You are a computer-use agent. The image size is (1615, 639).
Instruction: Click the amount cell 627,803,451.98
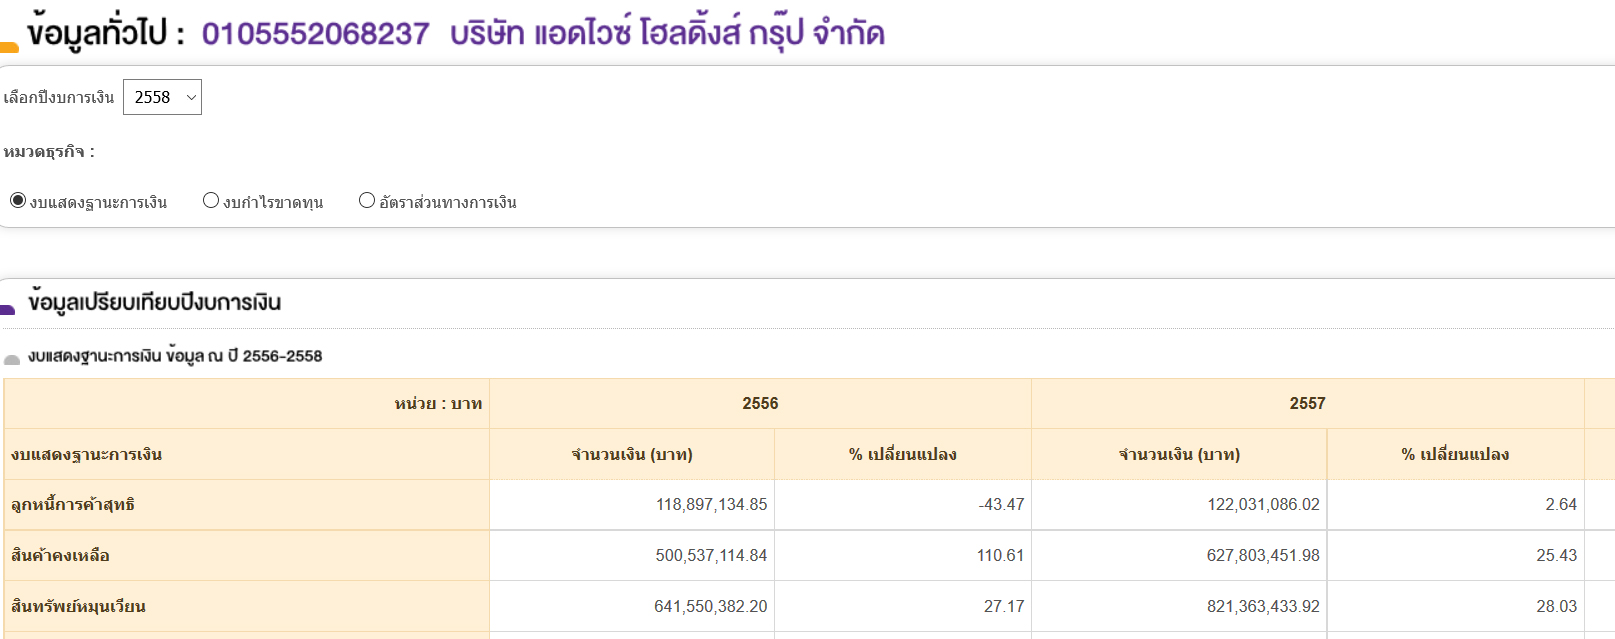(x=1263, y=556)
